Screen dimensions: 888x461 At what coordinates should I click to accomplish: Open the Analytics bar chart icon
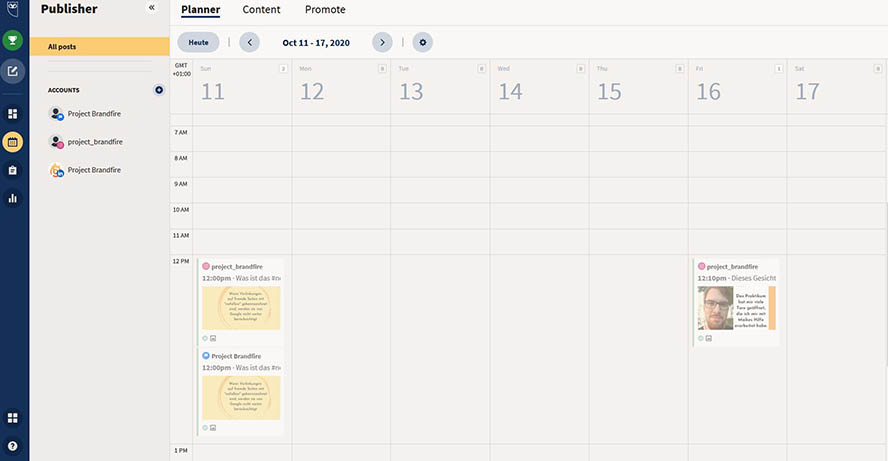[x=13, y=198]
